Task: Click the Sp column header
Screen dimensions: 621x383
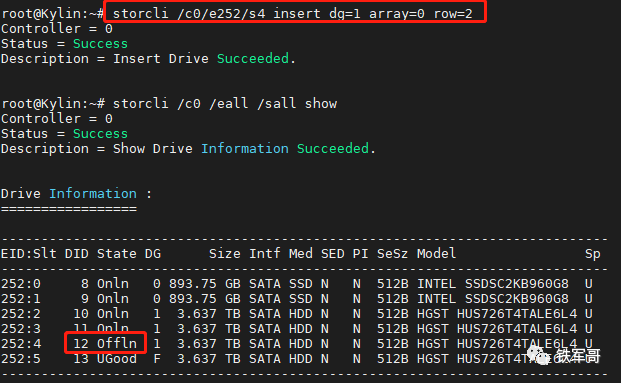Action: click(x=592, y=253)
